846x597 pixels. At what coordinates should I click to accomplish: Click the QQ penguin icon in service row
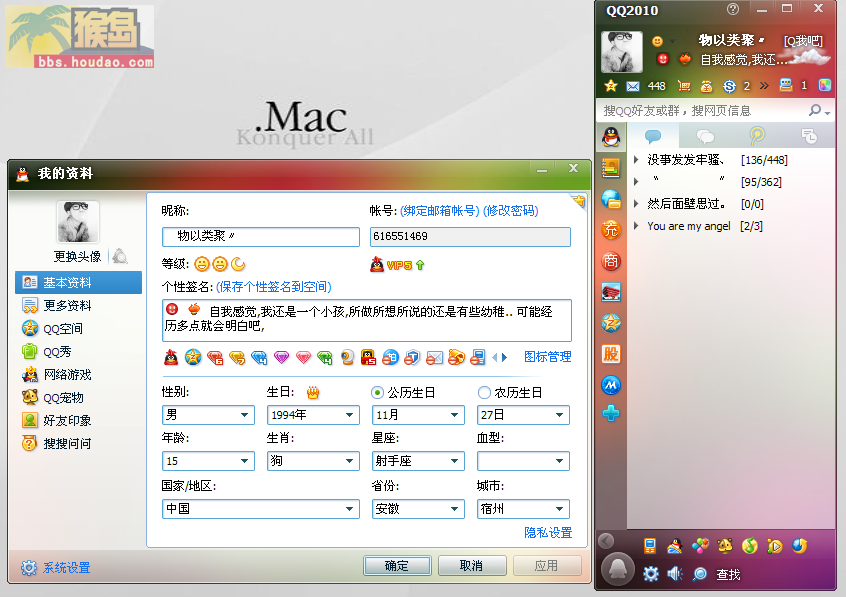point(171,357)
